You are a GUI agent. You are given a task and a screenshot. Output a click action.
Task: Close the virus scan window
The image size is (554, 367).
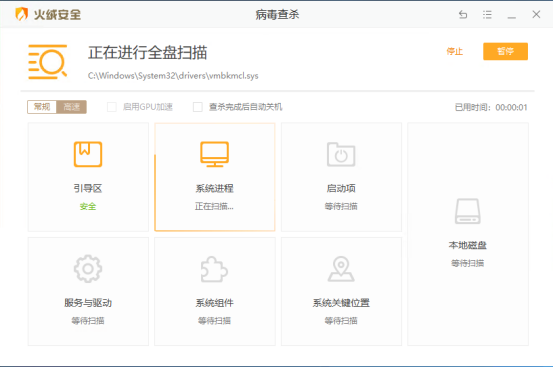536,14
